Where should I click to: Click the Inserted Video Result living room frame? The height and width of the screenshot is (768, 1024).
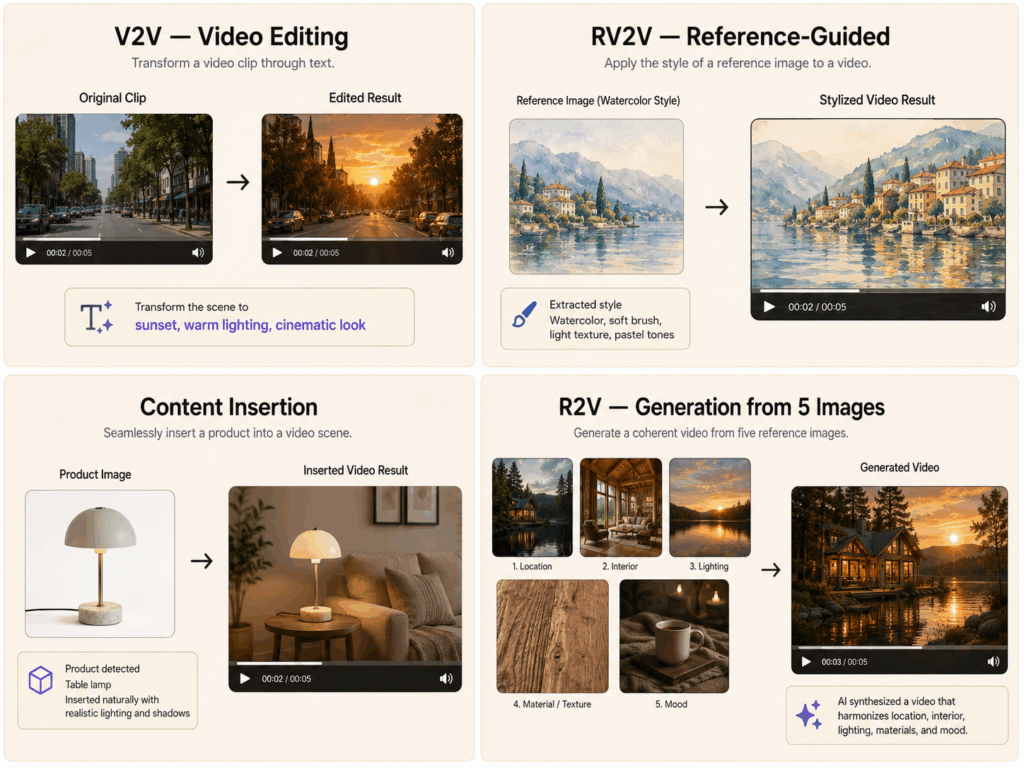[x=345, y=574]
